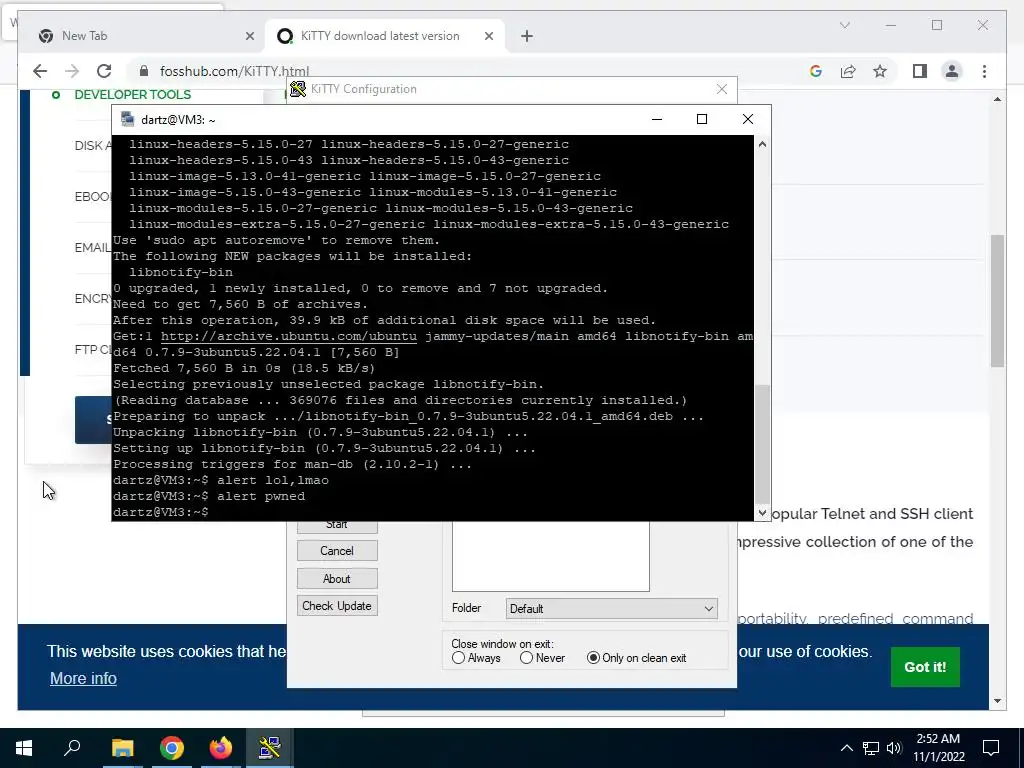Click the saved sessions list box

pyautogui.click(x=551, y=556)
